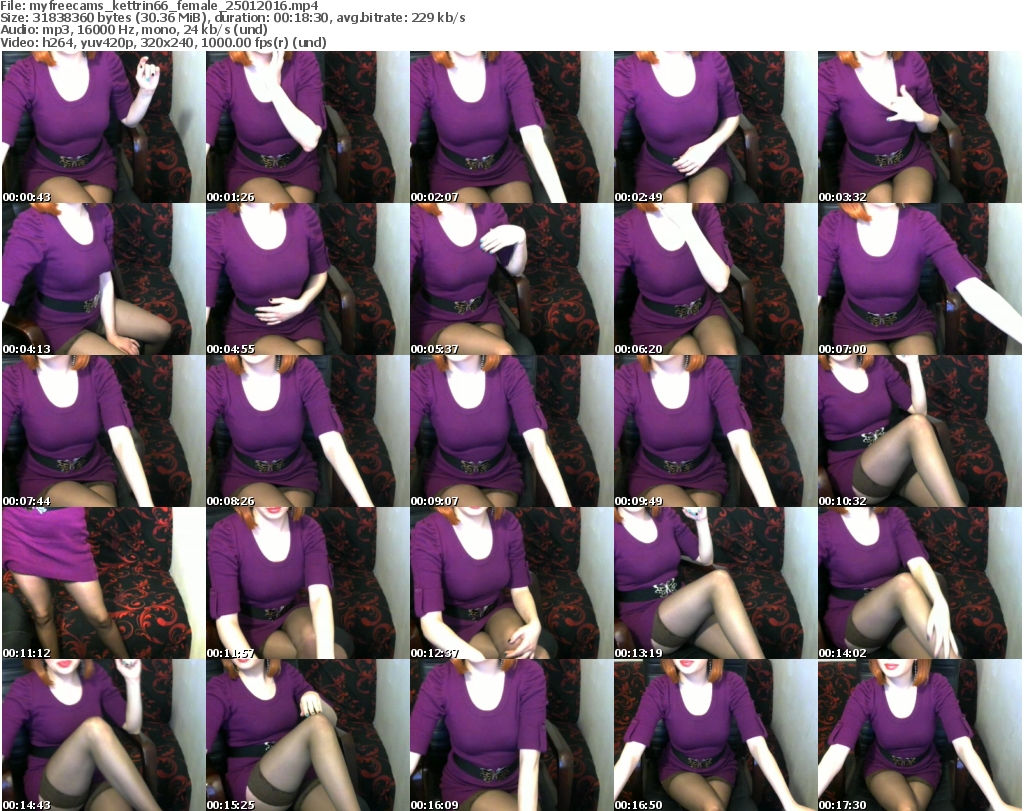Pick the frame at 00:16:50

click(x=715, y=735)
